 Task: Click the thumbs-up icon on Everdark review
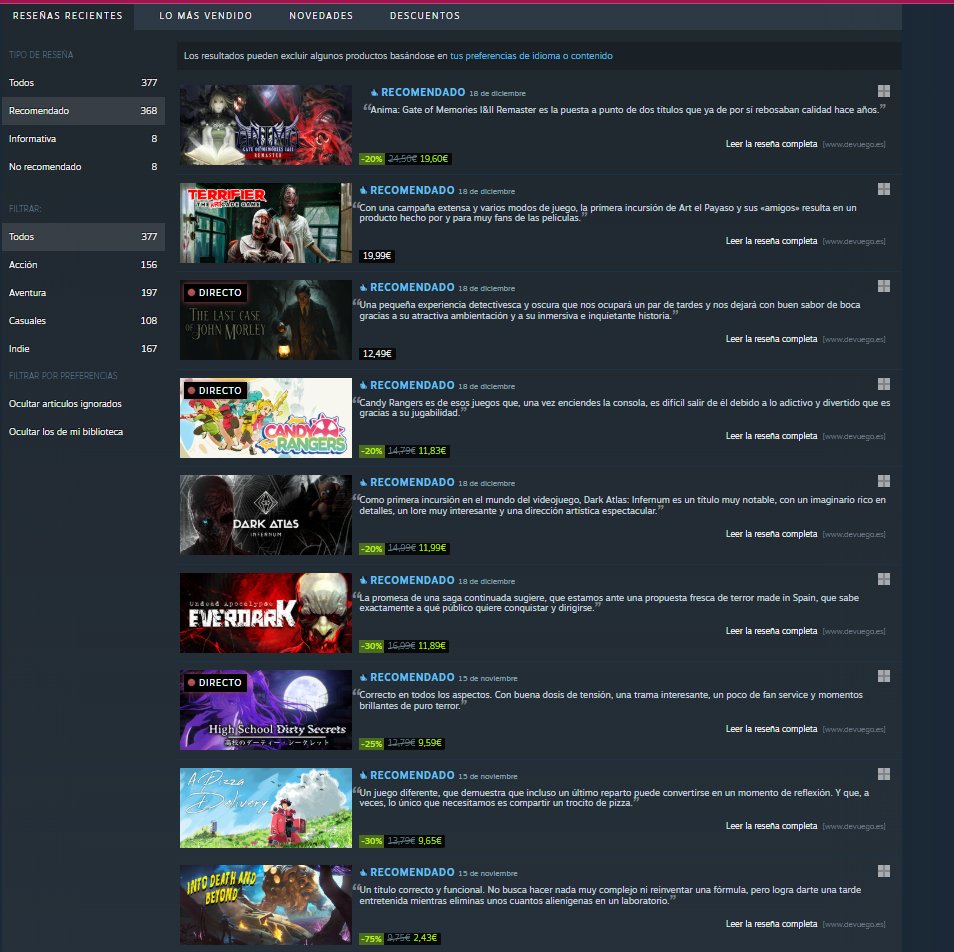pyautogui.click(x=363, y=580)
